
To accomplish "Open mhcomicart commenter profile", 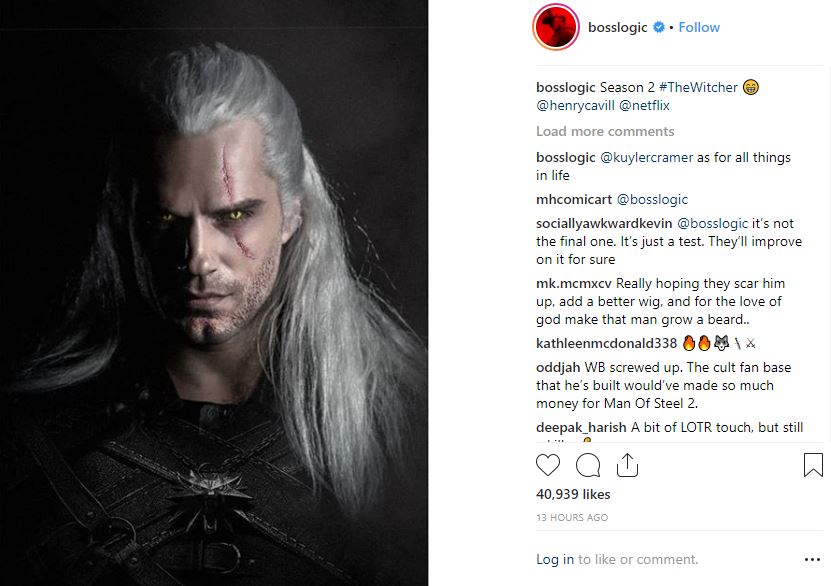I will (574, 199).
